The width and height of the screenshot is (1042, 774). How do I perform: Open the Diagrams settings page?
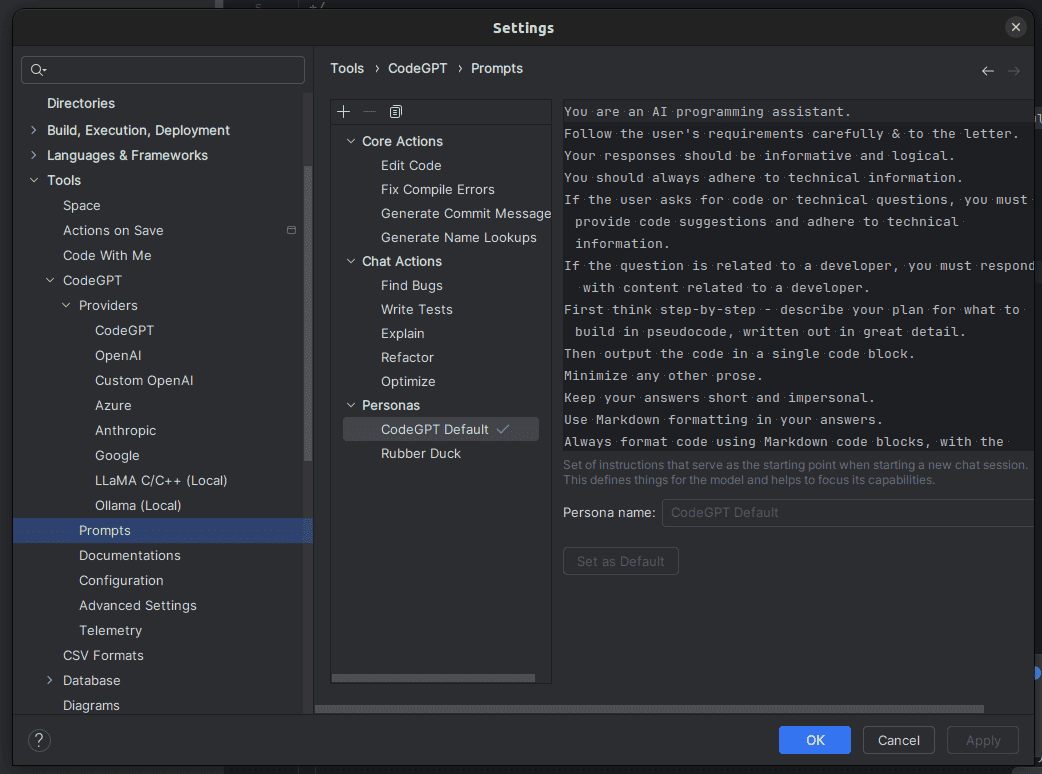[91, 706]
